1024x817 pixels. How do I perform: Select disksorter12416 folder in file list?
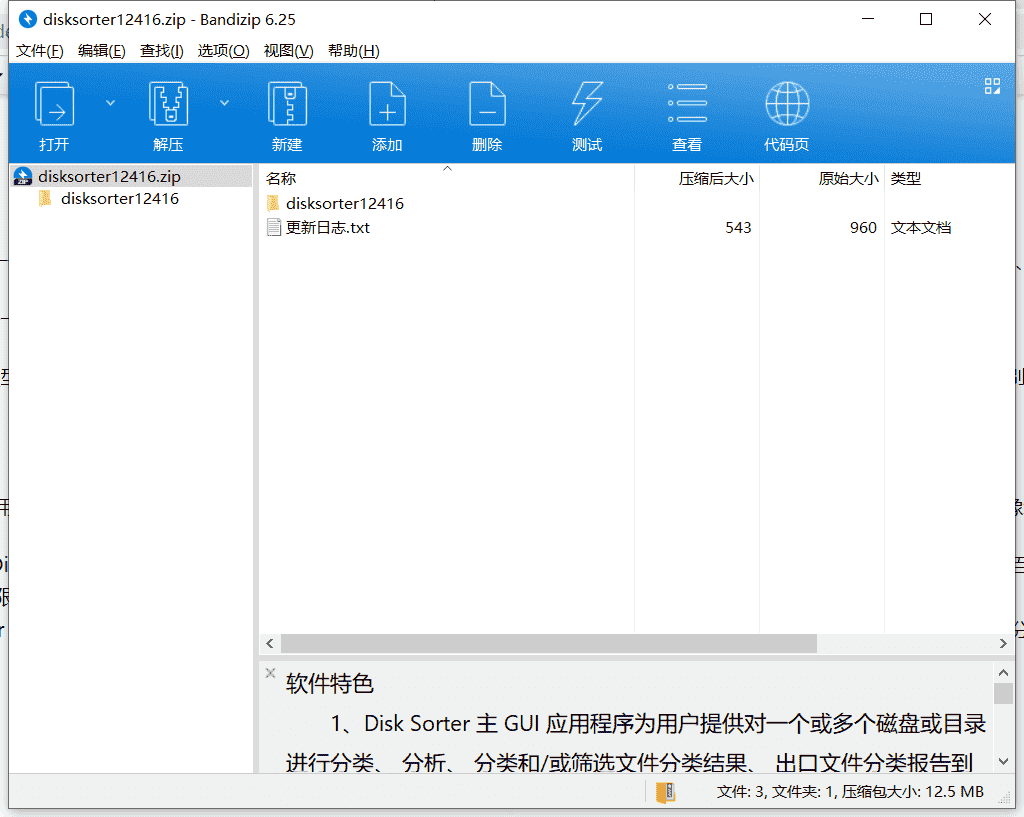345,203
